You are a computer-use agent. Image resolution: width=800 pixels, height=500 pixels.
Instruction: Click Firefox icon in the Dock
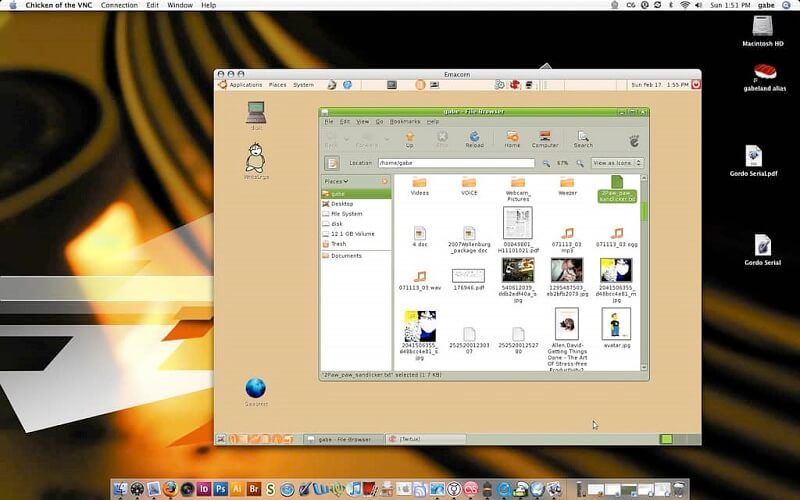pos(170,489)
